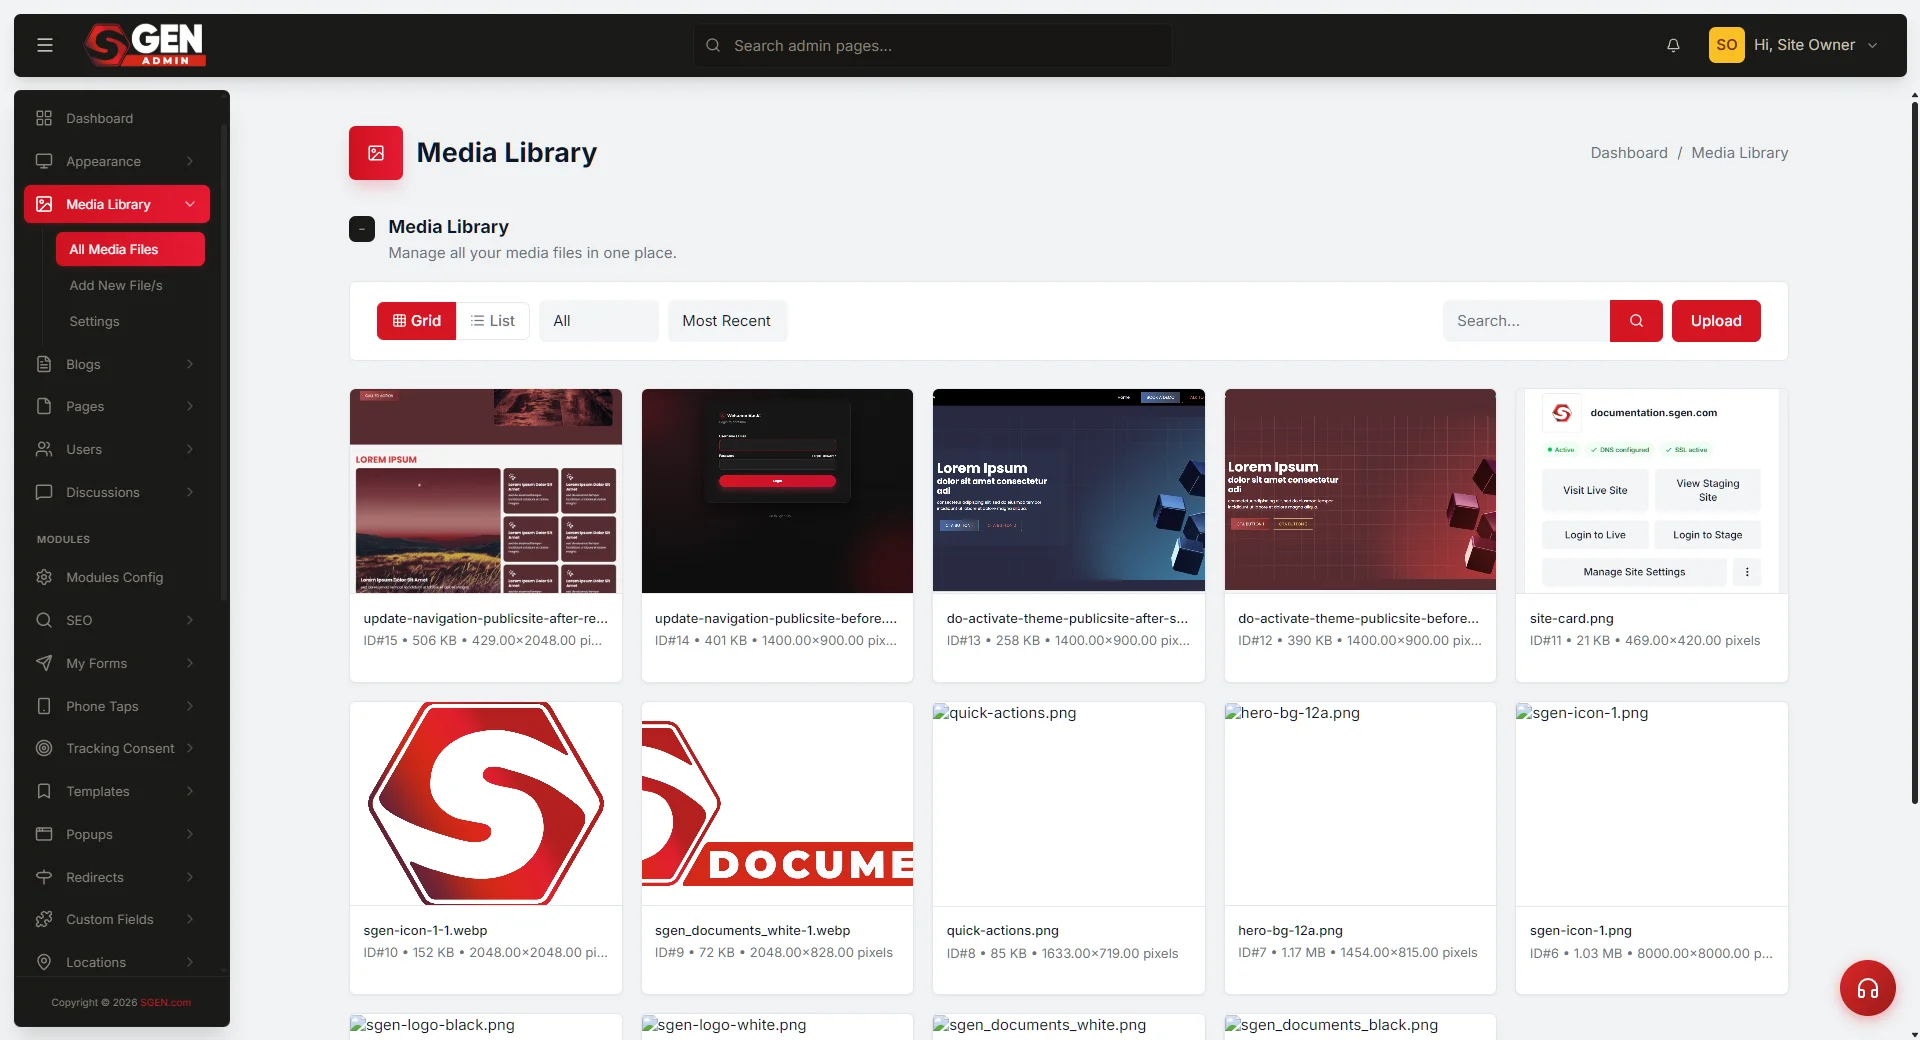Open the three-dot menu in site-card.png thumbnail
Image resolution: width=1920 pixels, height=1040 pixels.
(x=1747, y=572)
